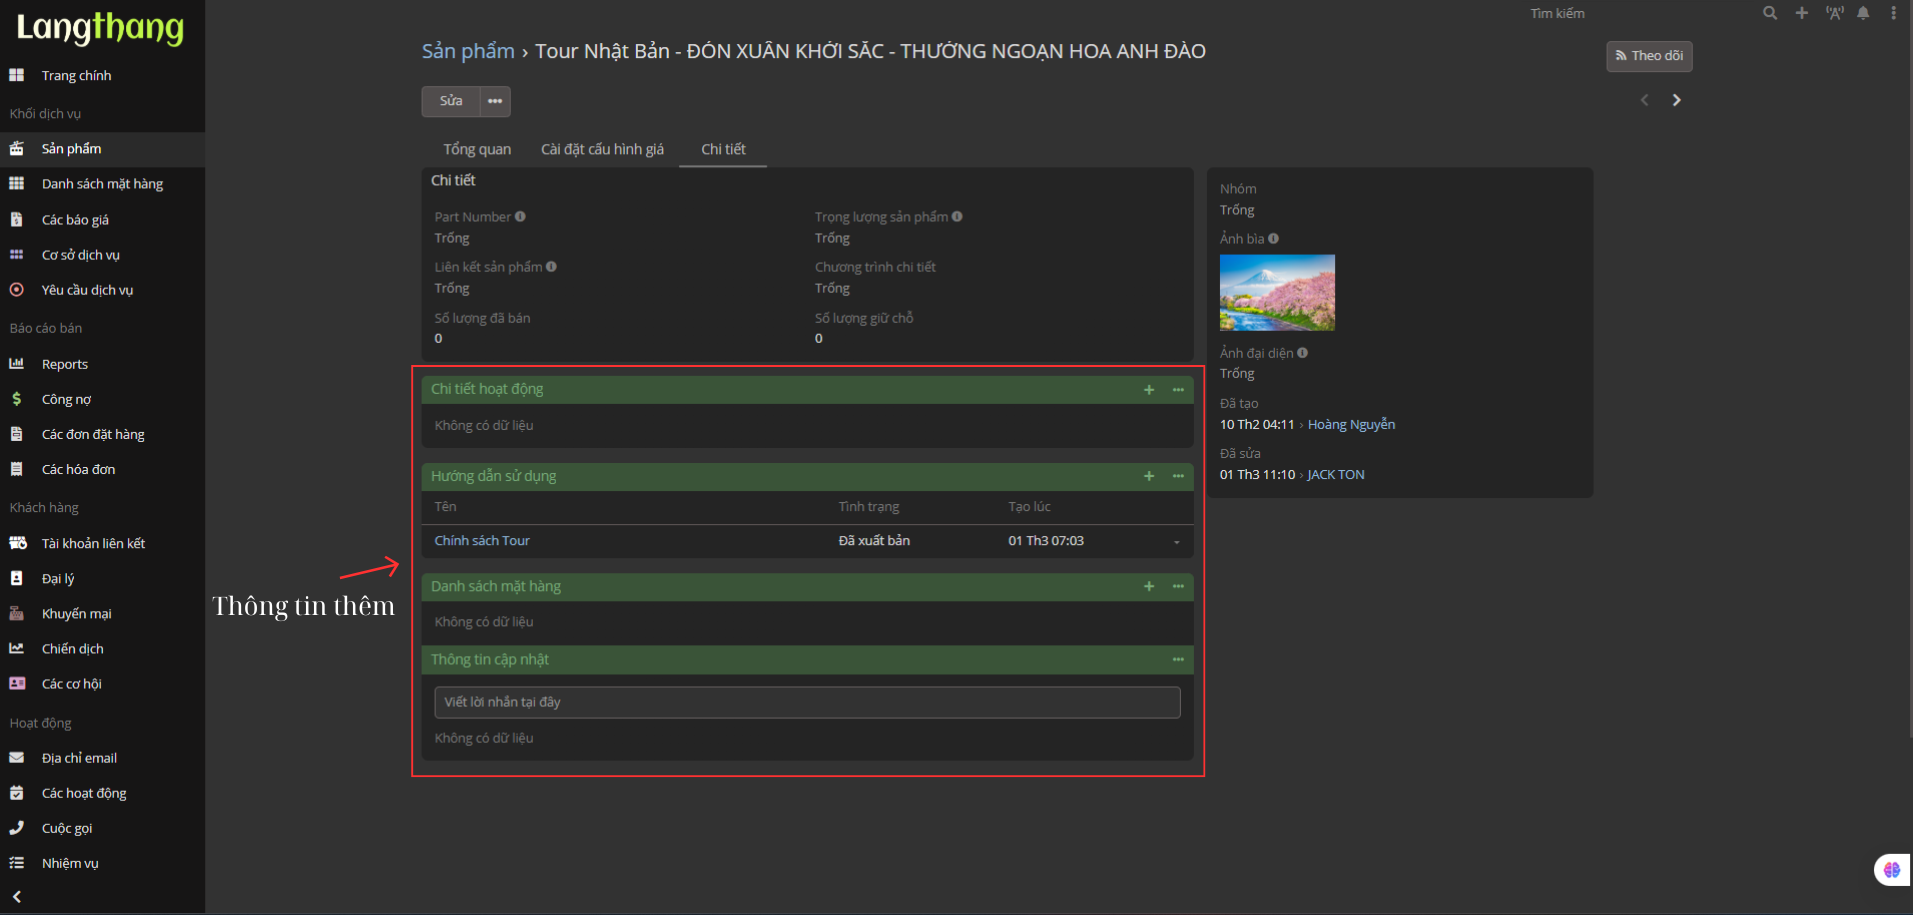Screen dimensions: 1913x915
Task: Click the search magnifier icon in top bar
Action: click(x=1769, y=13)
